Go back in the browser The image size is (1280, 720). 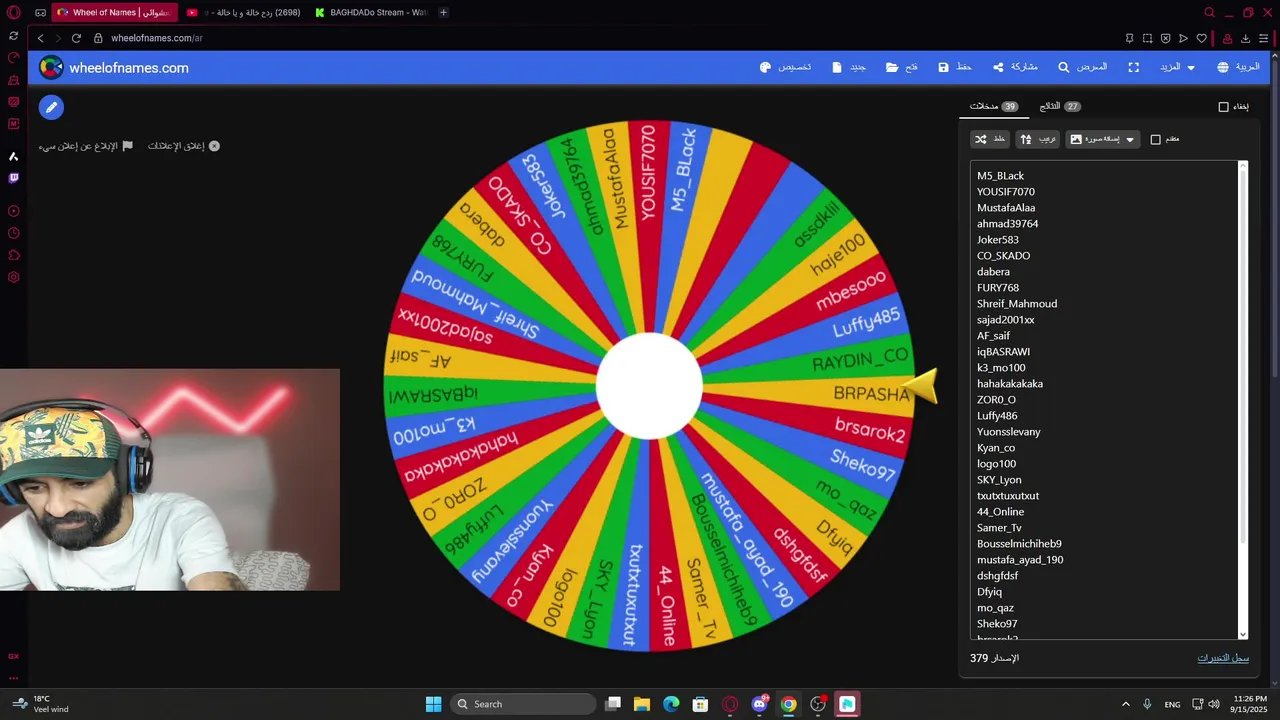(40, 38)
